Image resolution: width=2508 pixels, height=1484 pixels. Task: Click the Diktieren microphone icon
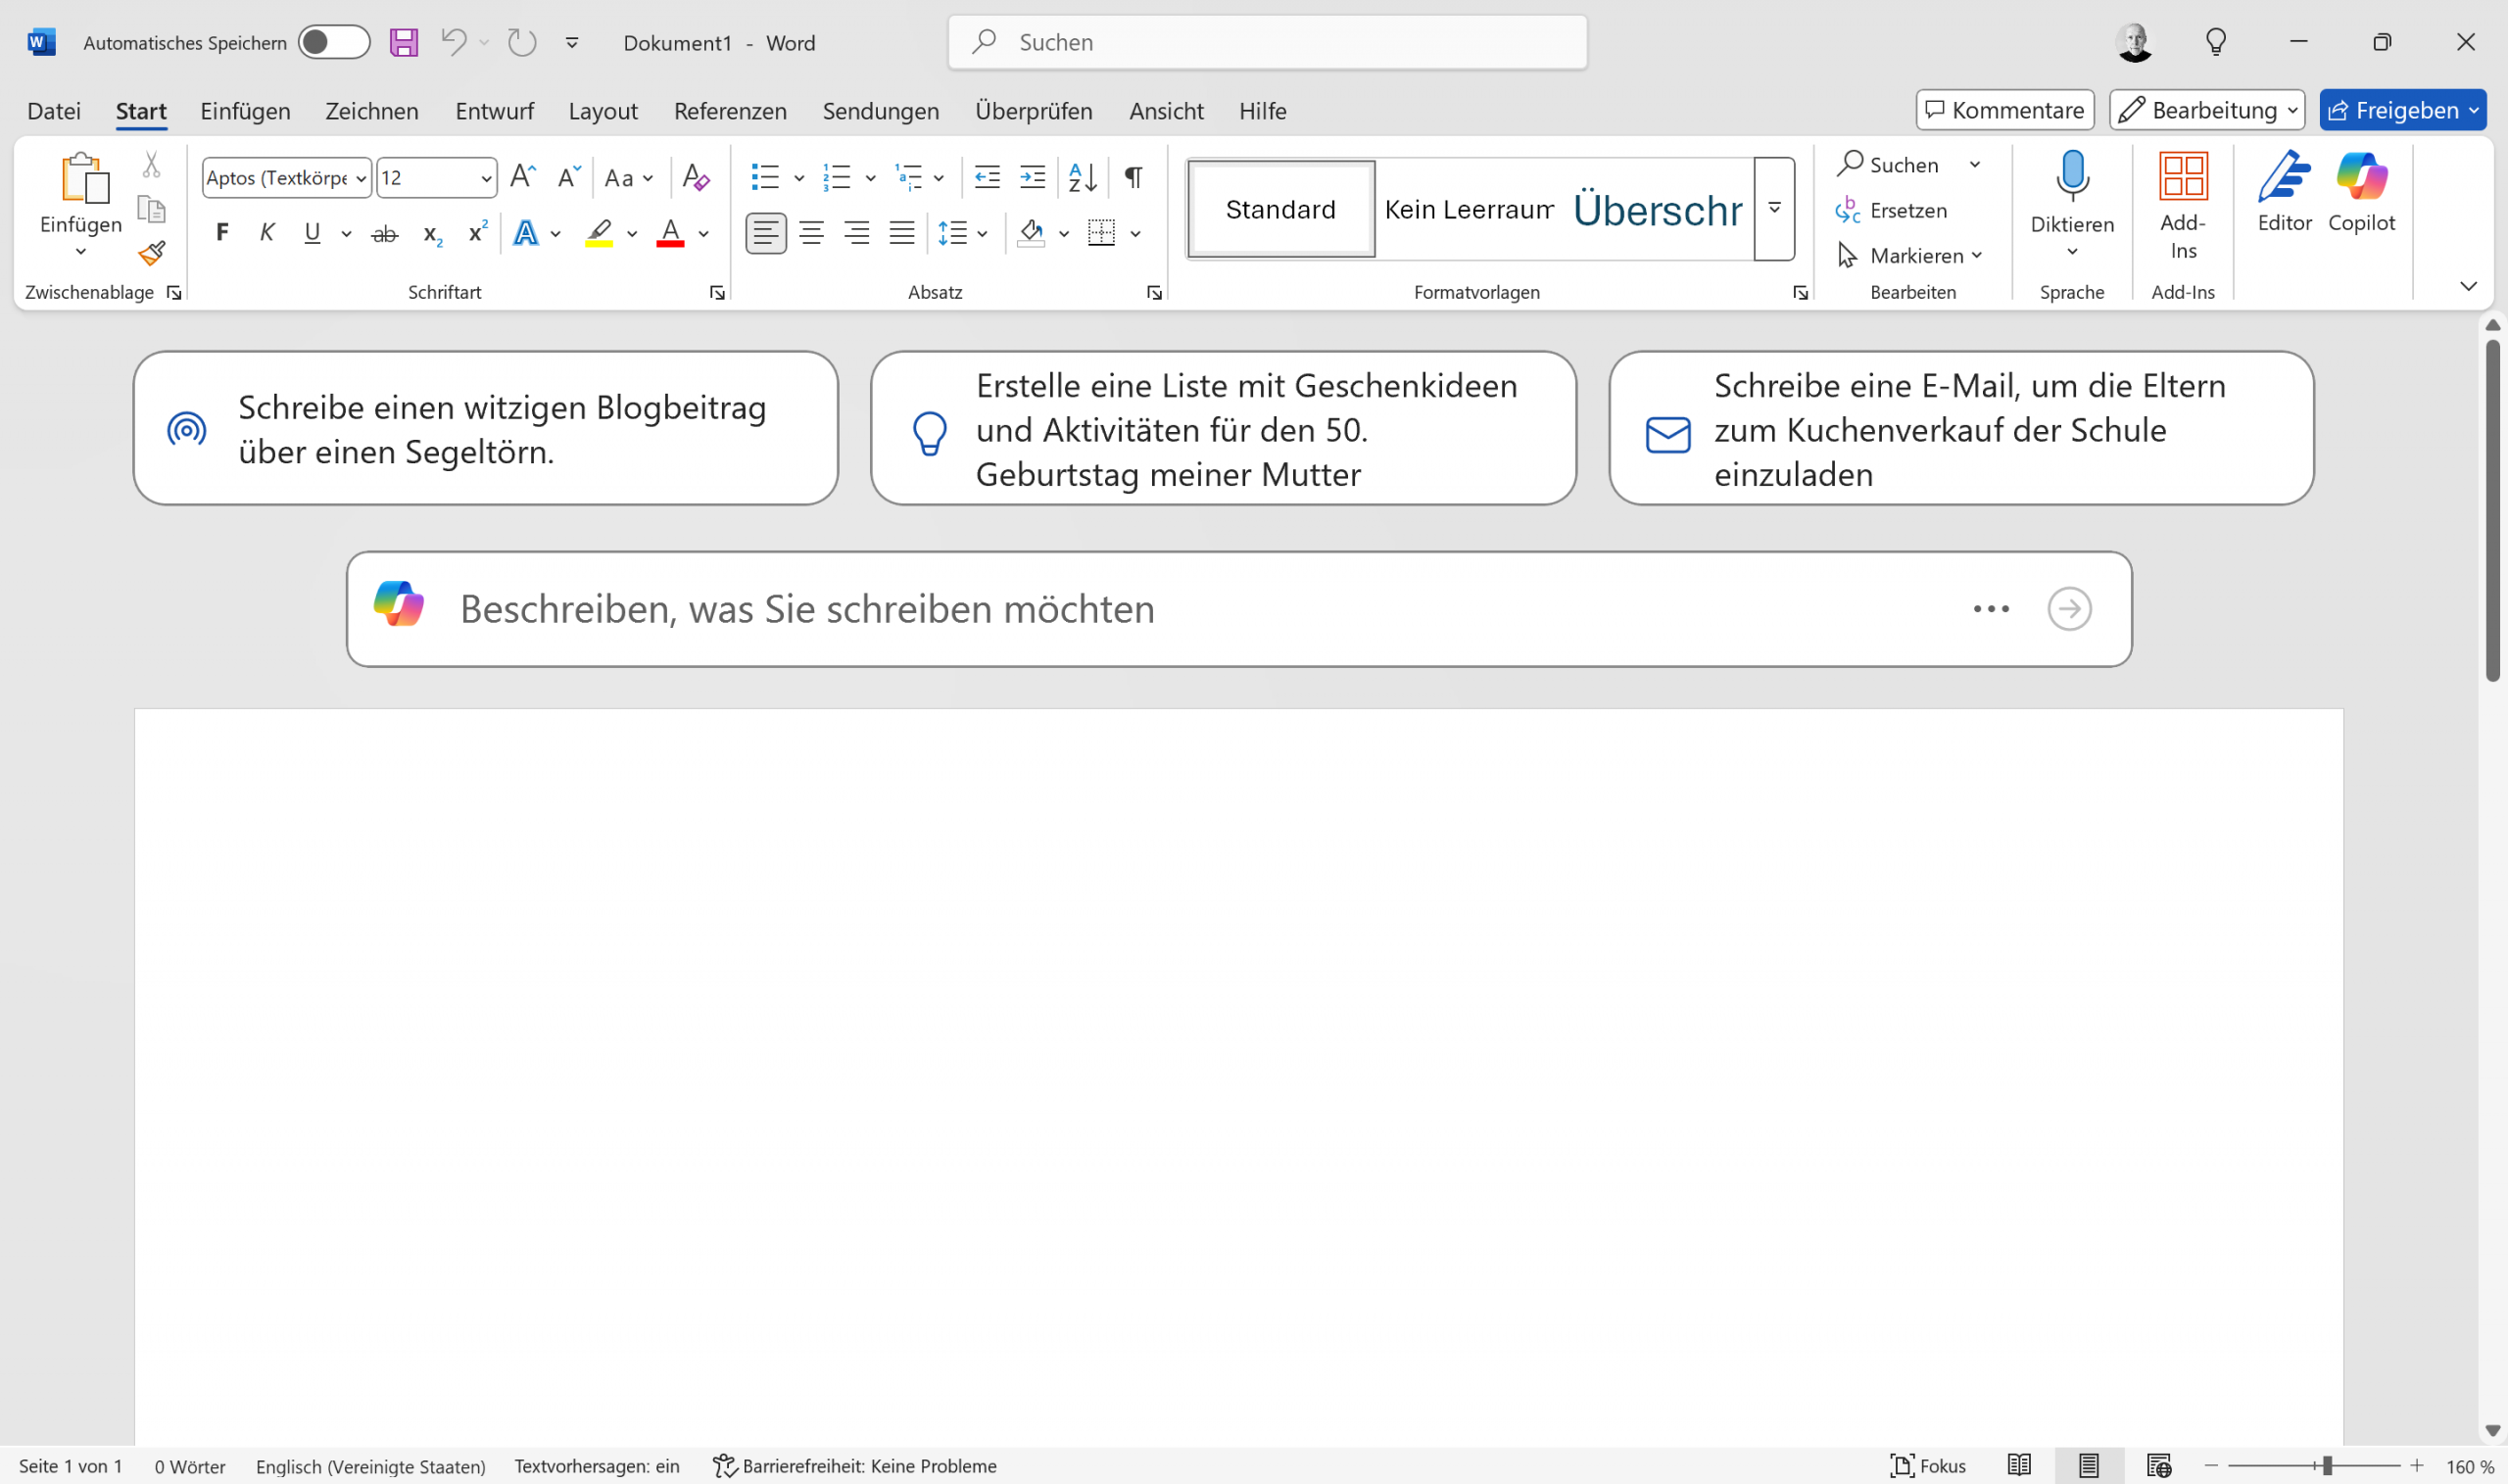tap(2072, 178)
